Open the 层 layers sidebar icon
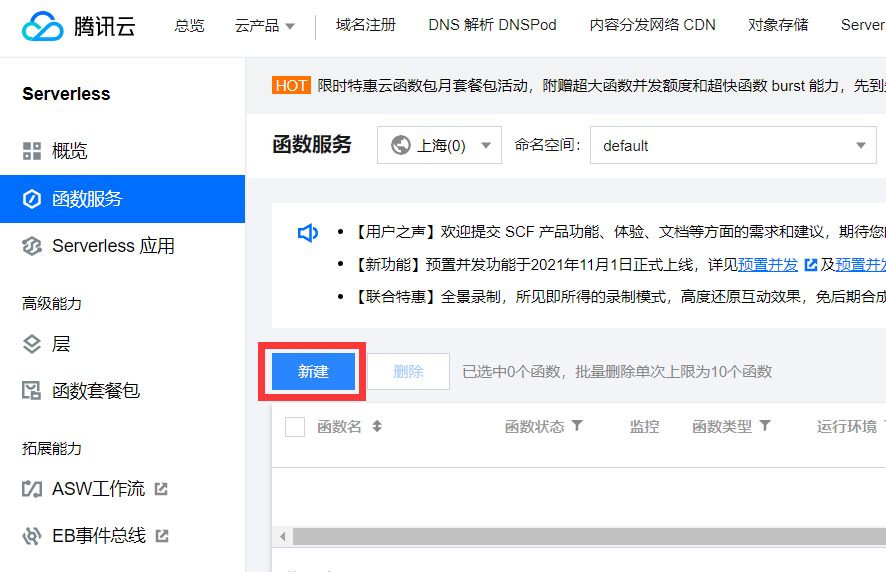Screen dimensions: 886x572 [32, 344]
